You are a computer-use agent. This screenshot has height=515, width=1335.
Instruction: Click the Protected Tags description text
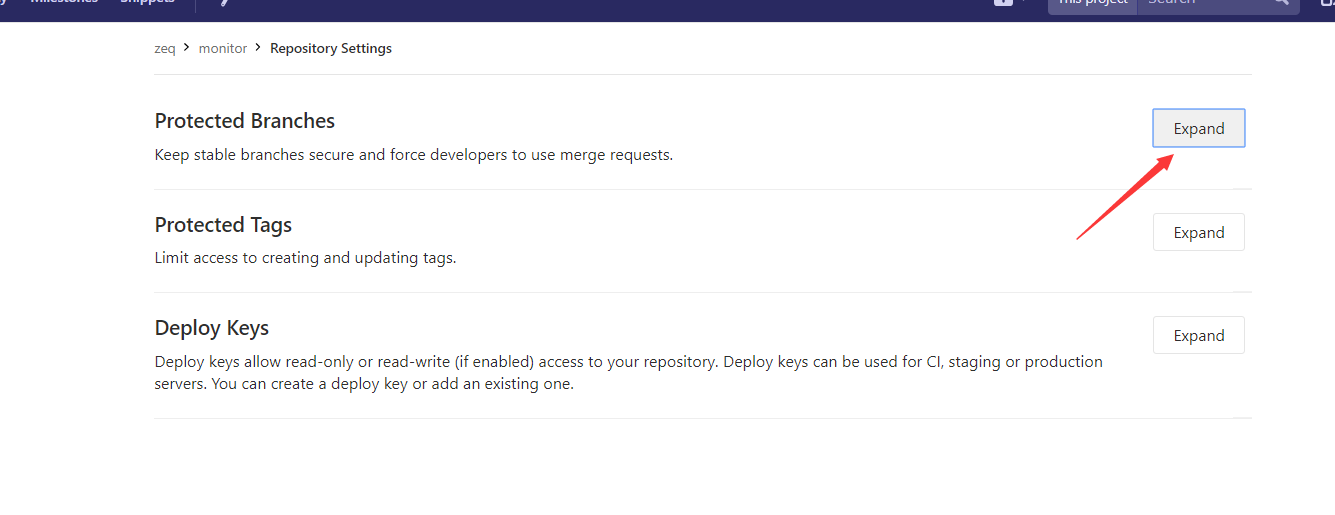(305, 258)
